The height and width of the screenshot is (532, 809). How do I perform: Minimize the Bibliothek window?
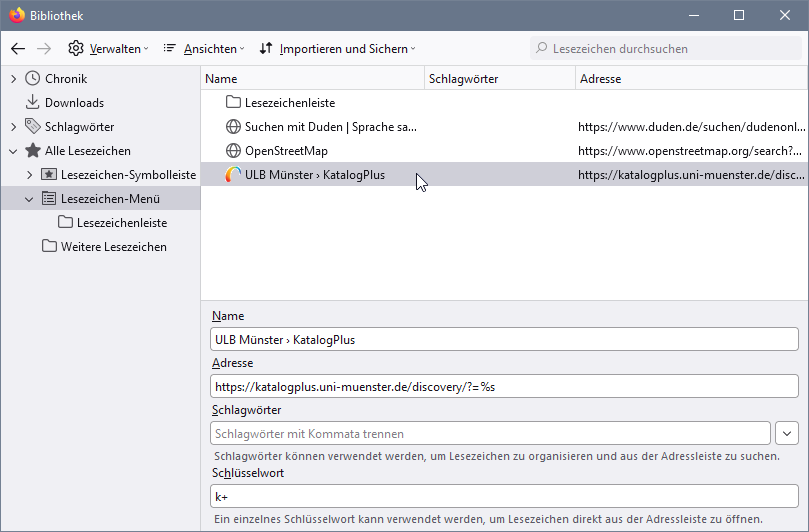(x=694, y=15)
